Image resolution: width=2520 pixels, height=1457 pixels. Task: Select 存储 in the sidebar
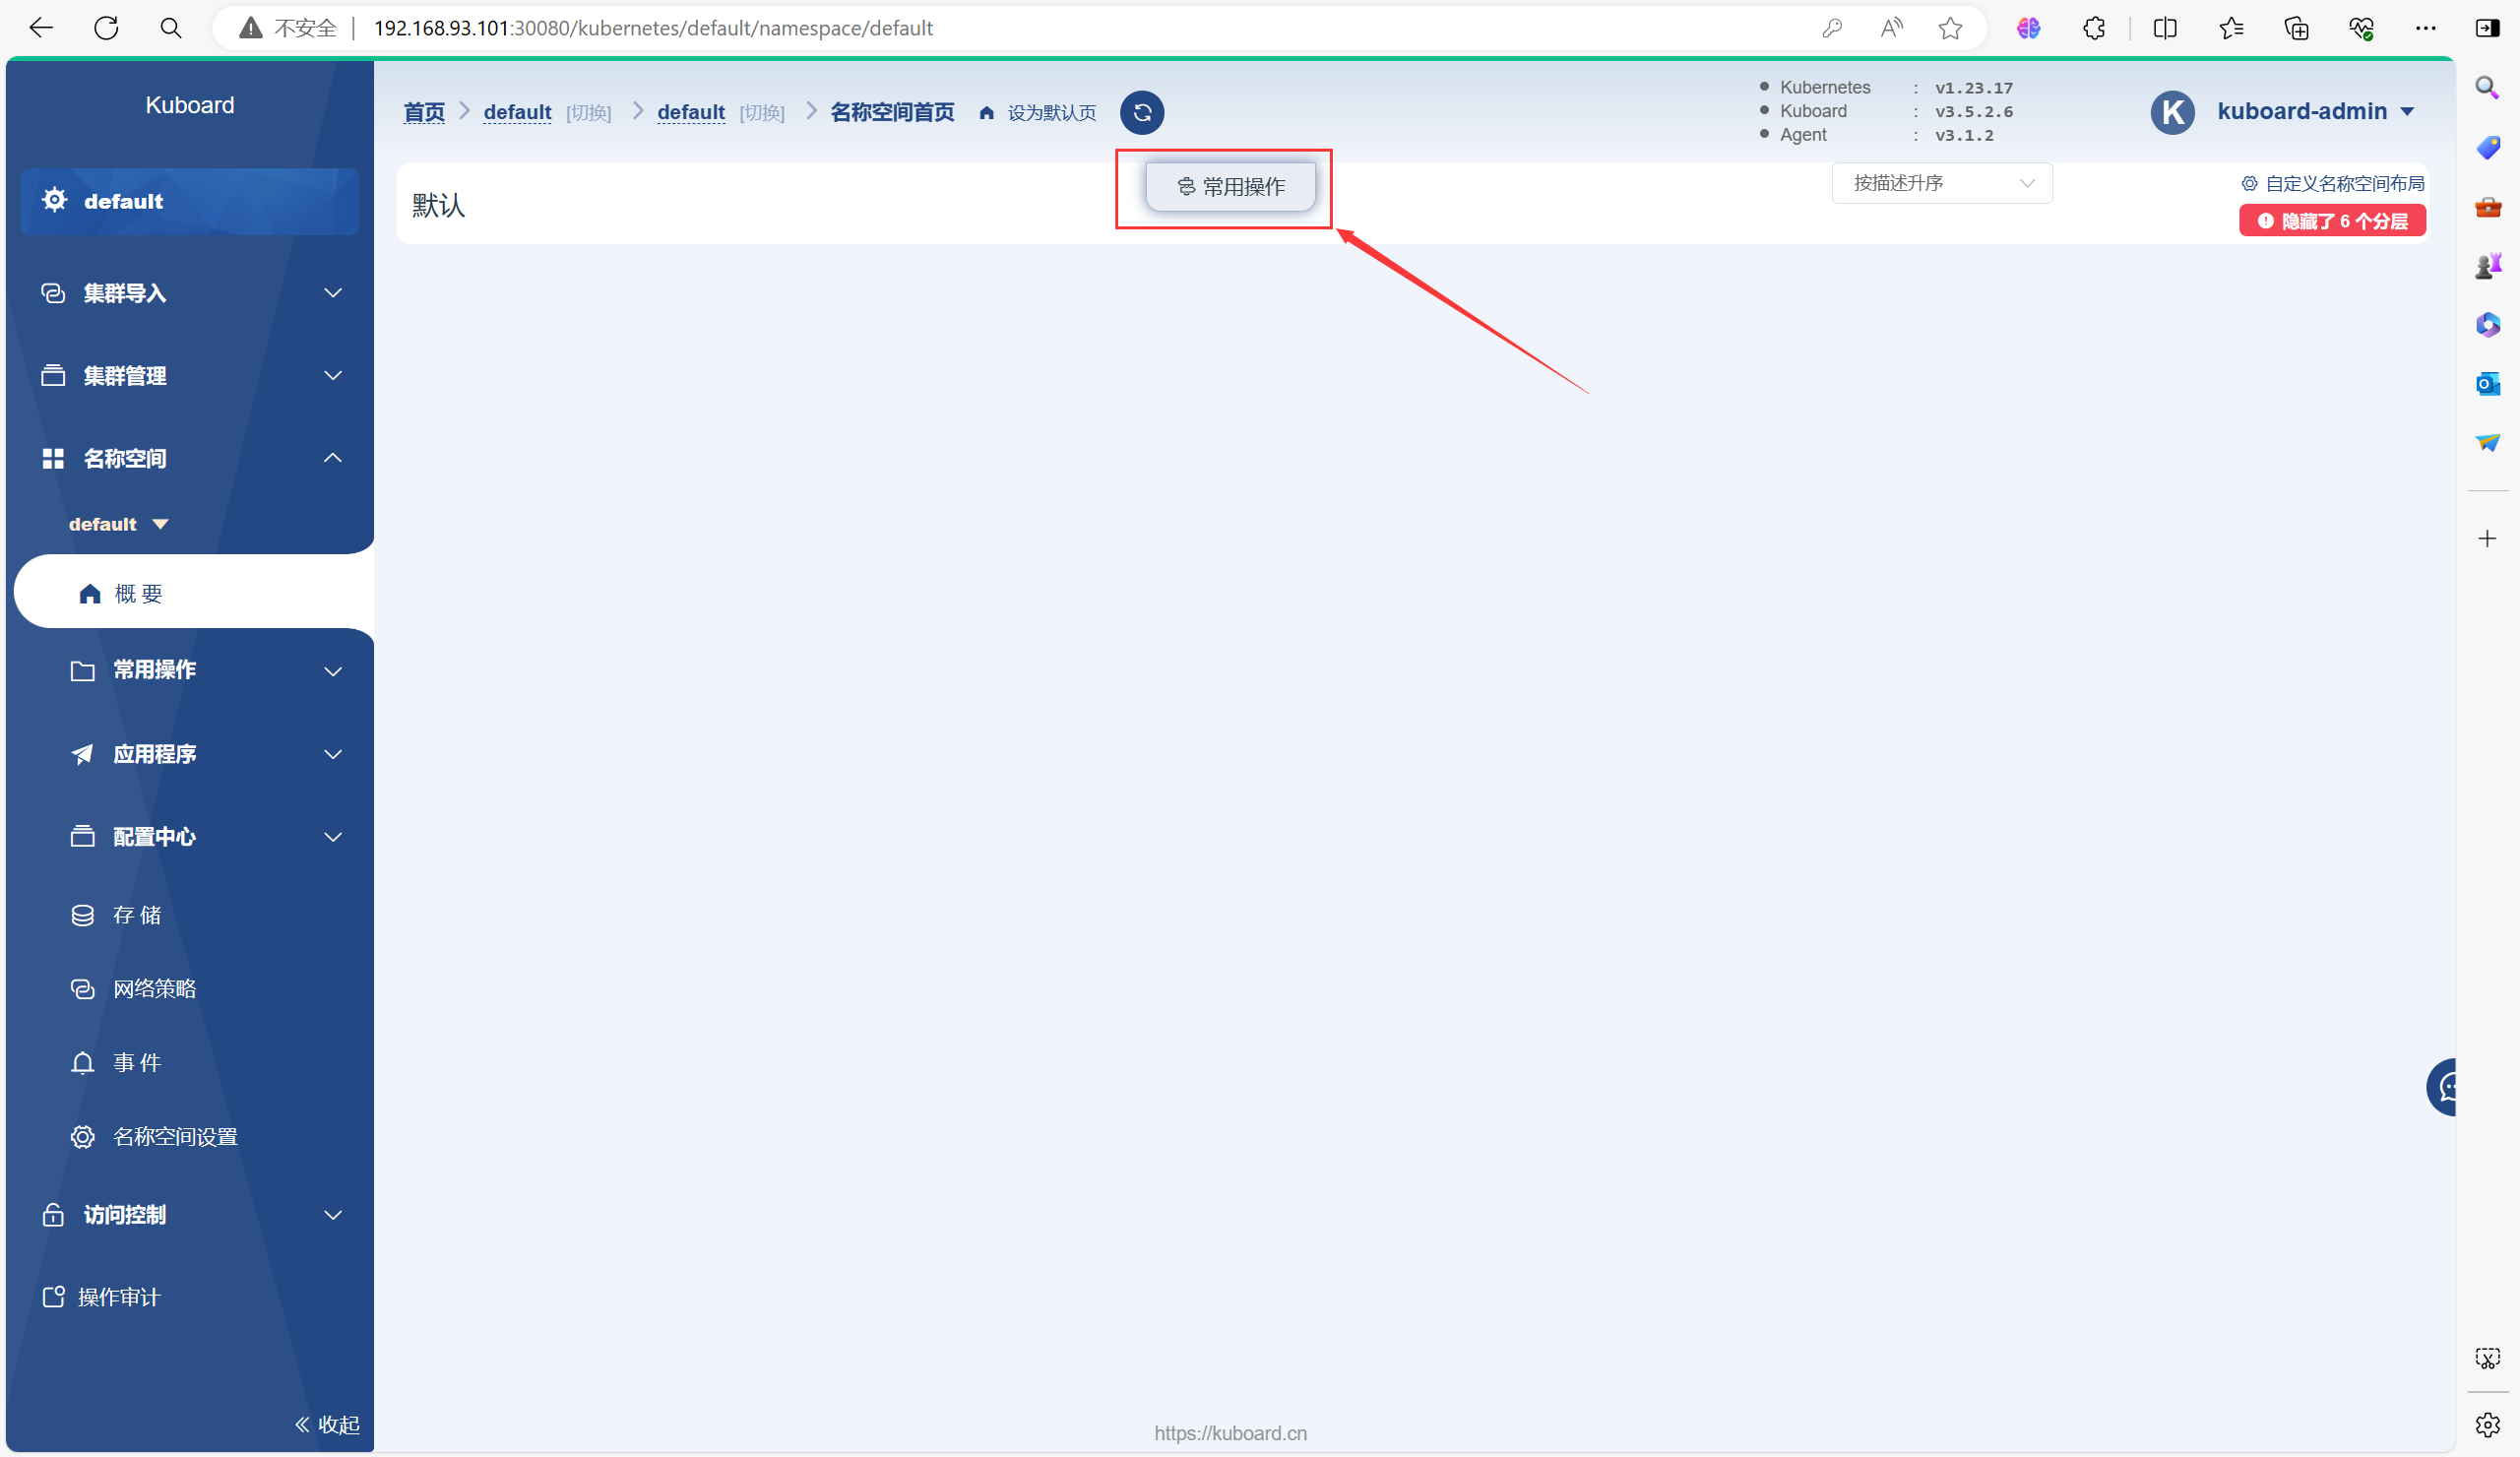(136, 915)
